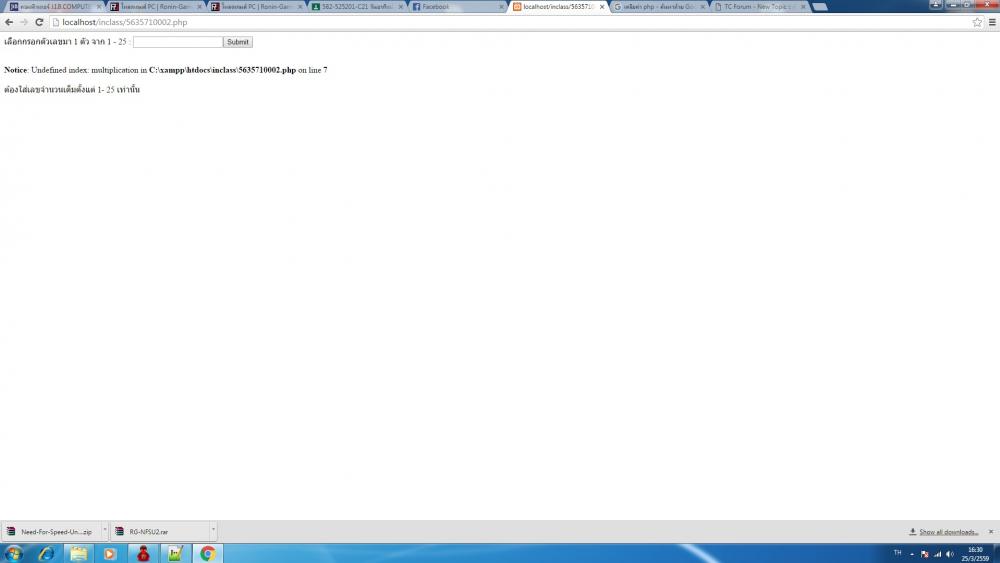Screen dimensions: 1000x563
Task: Close the downloads bar
Action: (991, 532)
